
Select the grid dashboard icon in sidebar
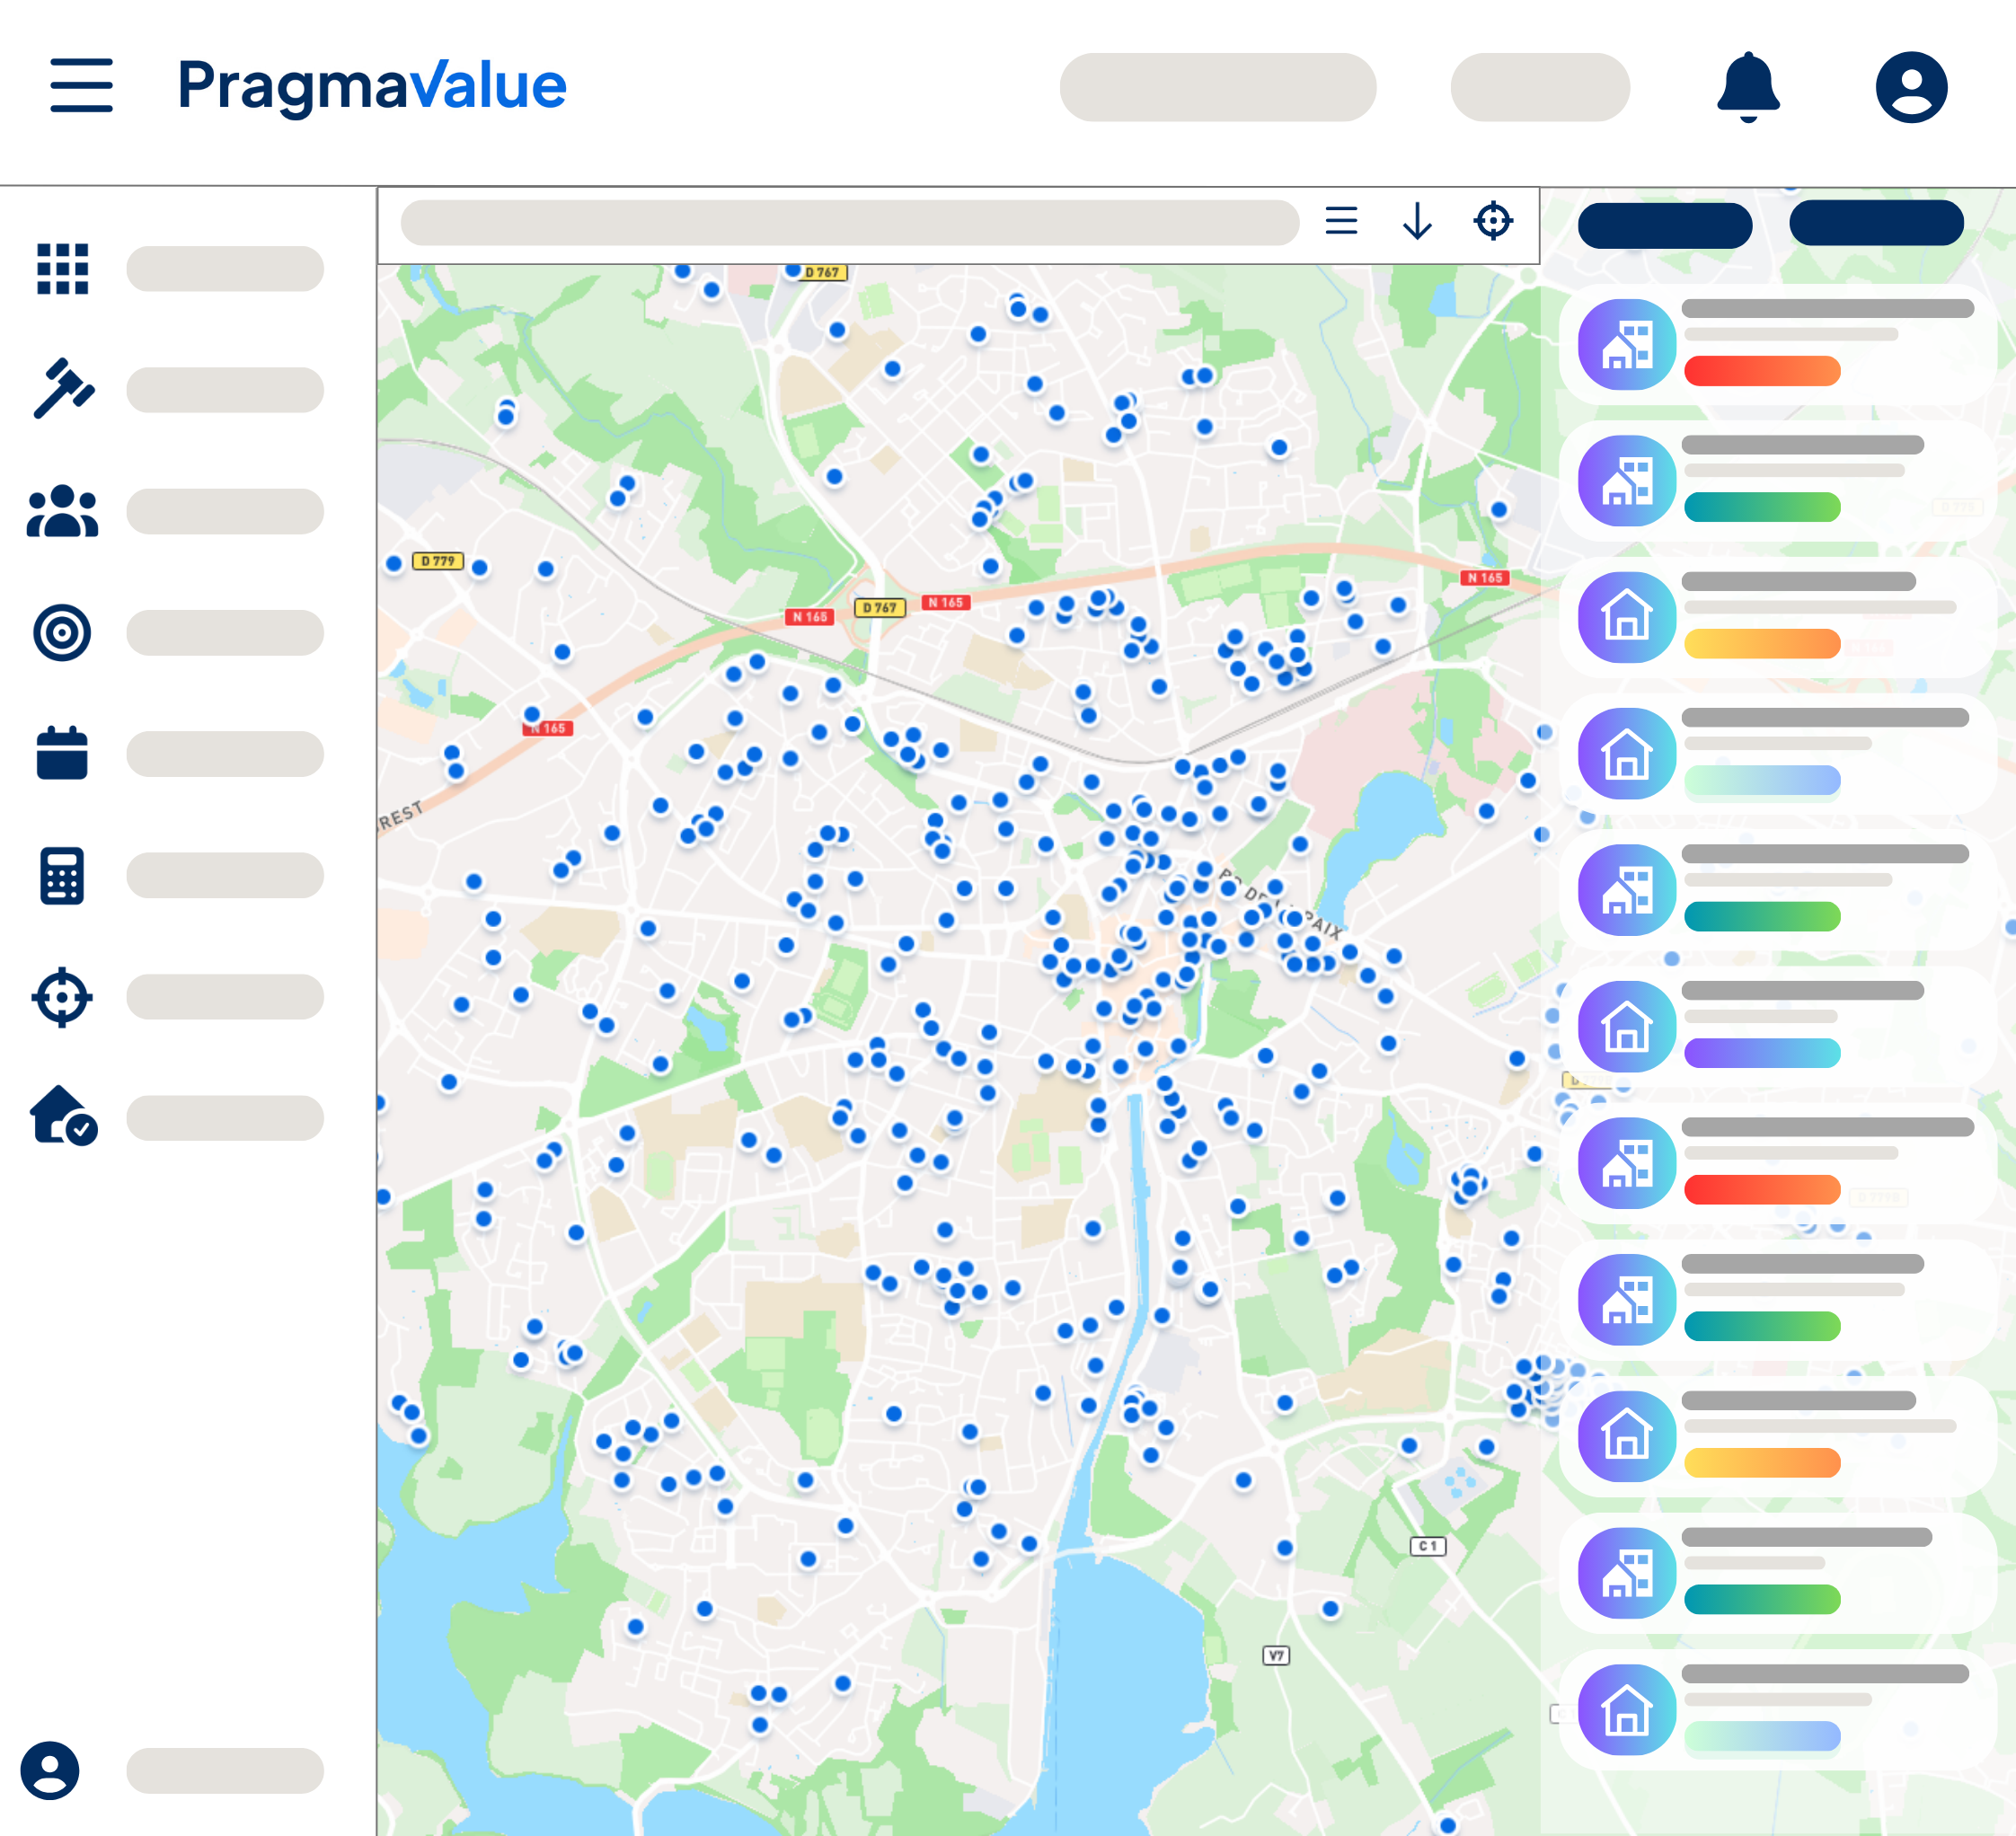(62, 269)
